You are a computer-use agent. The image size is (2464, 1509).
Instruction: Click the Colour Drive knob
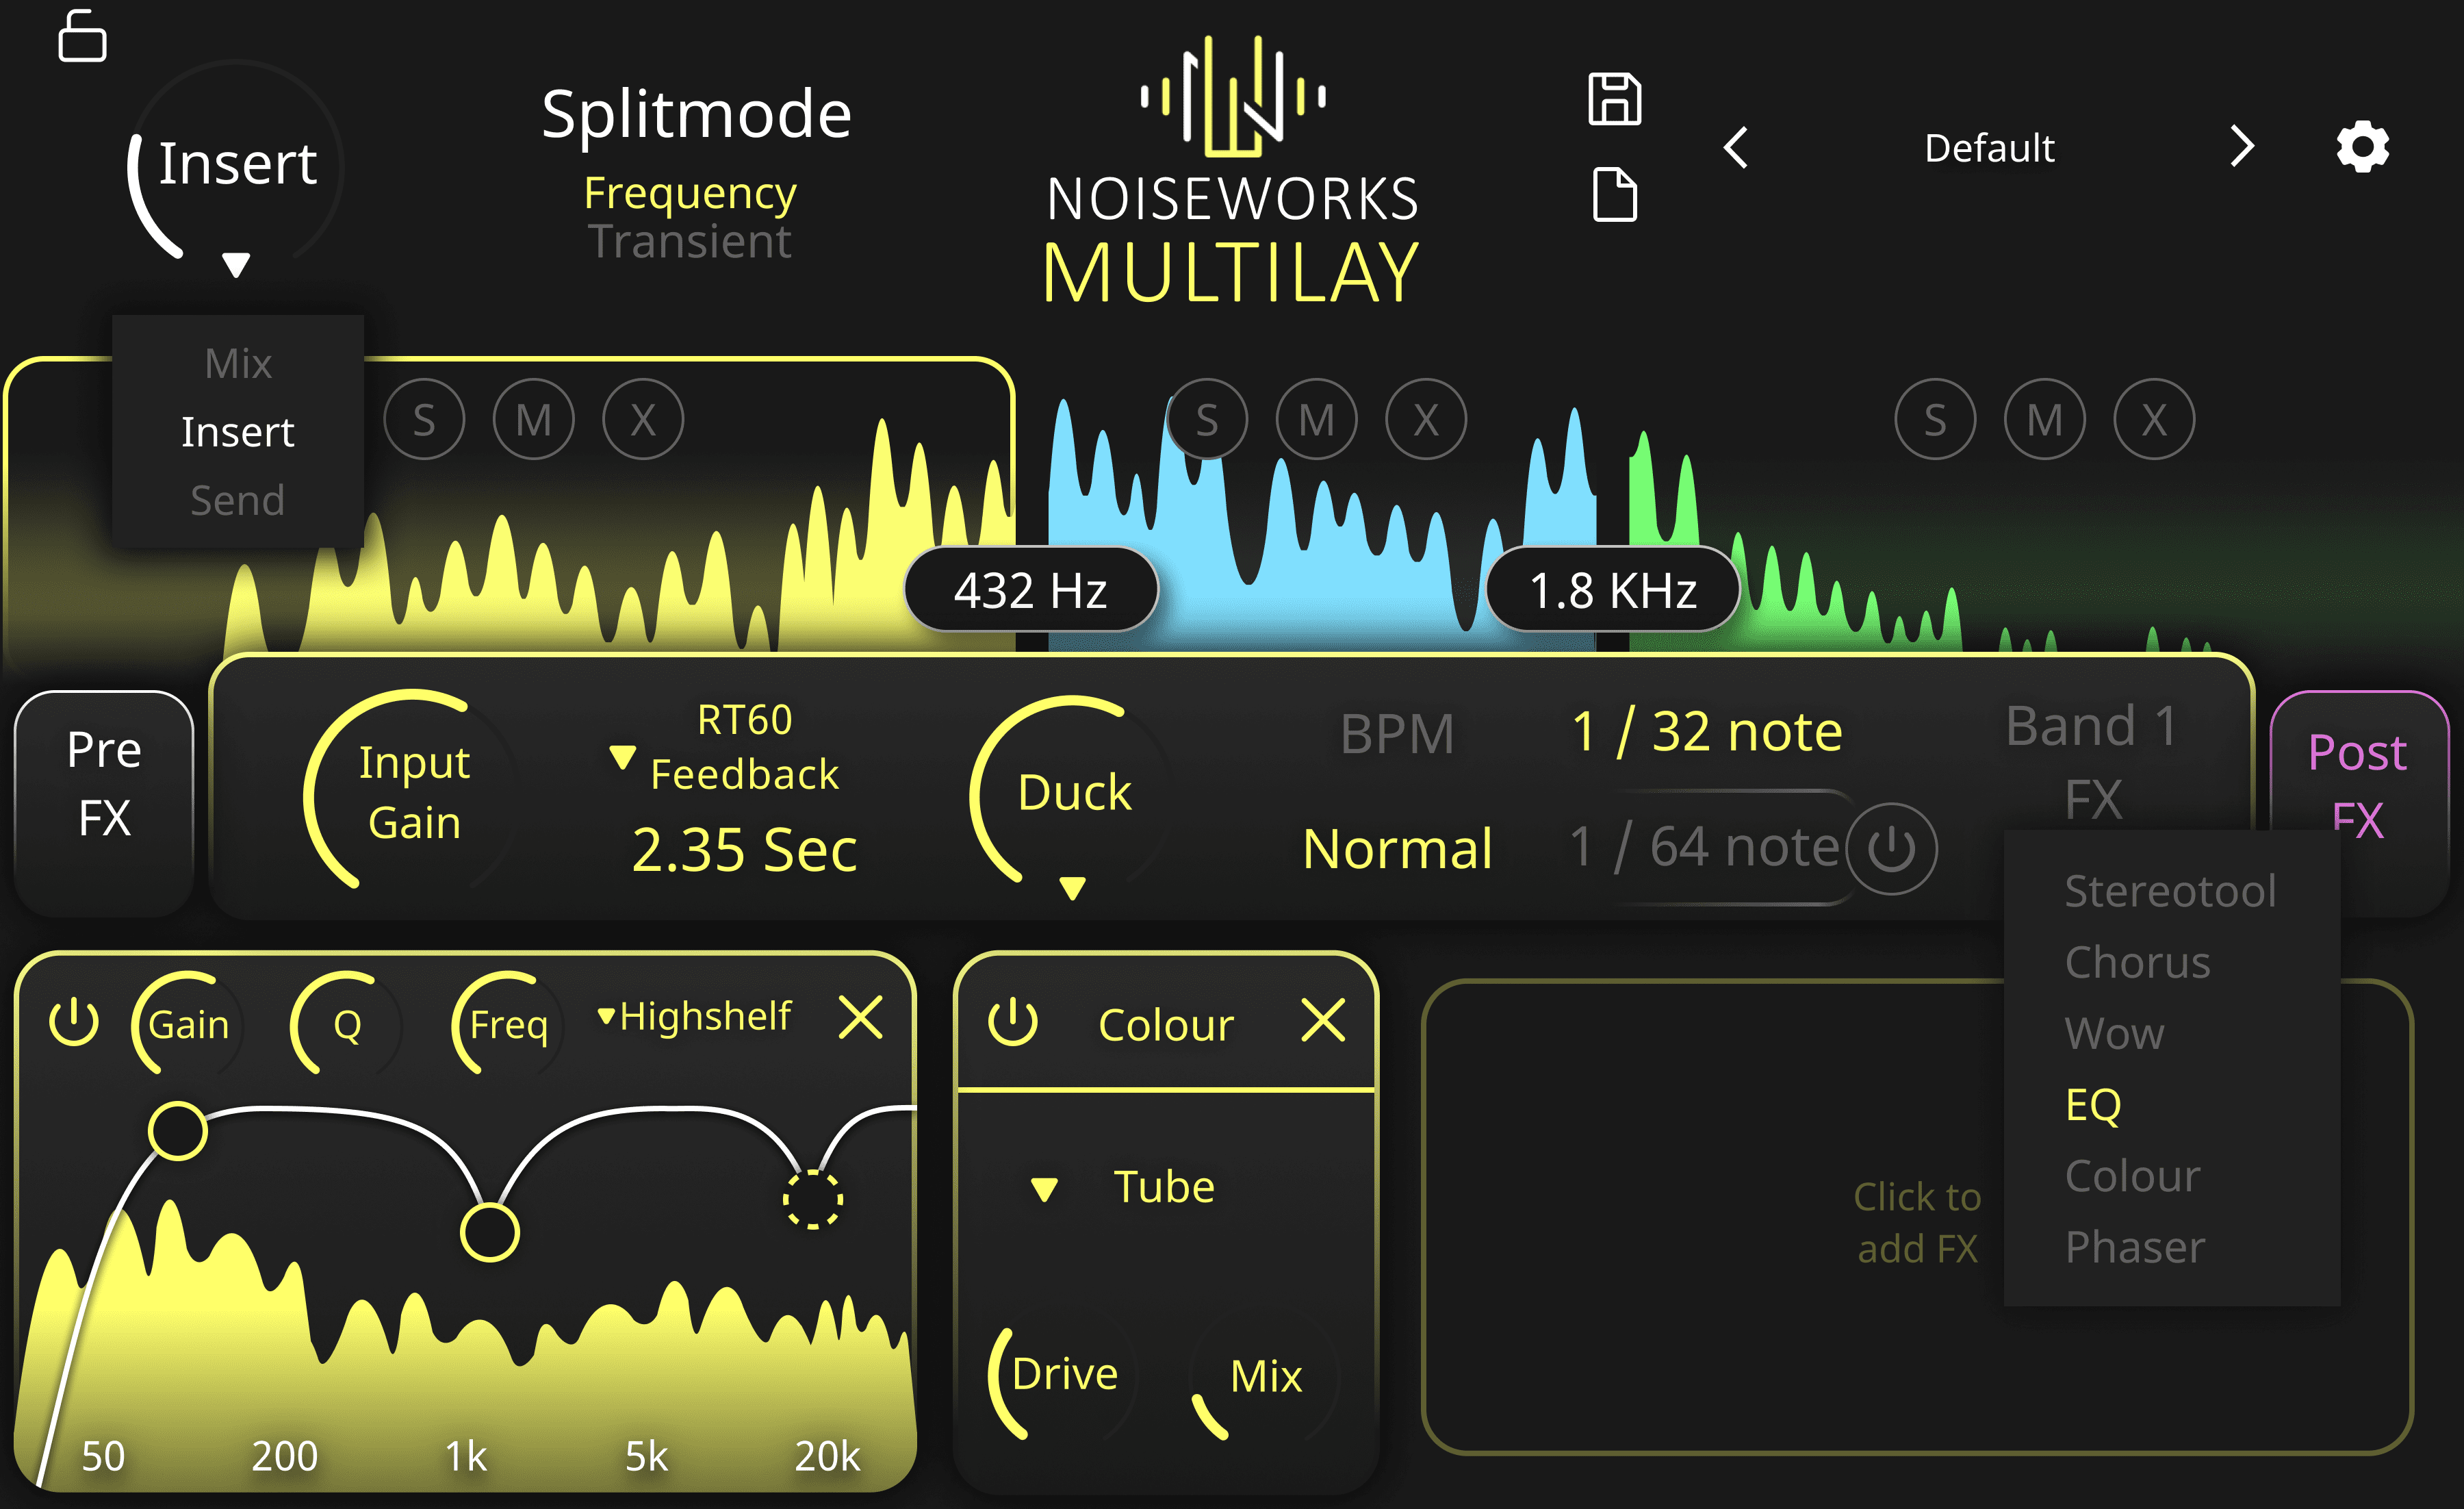pyautogui.click(x=1064, y=1375)
